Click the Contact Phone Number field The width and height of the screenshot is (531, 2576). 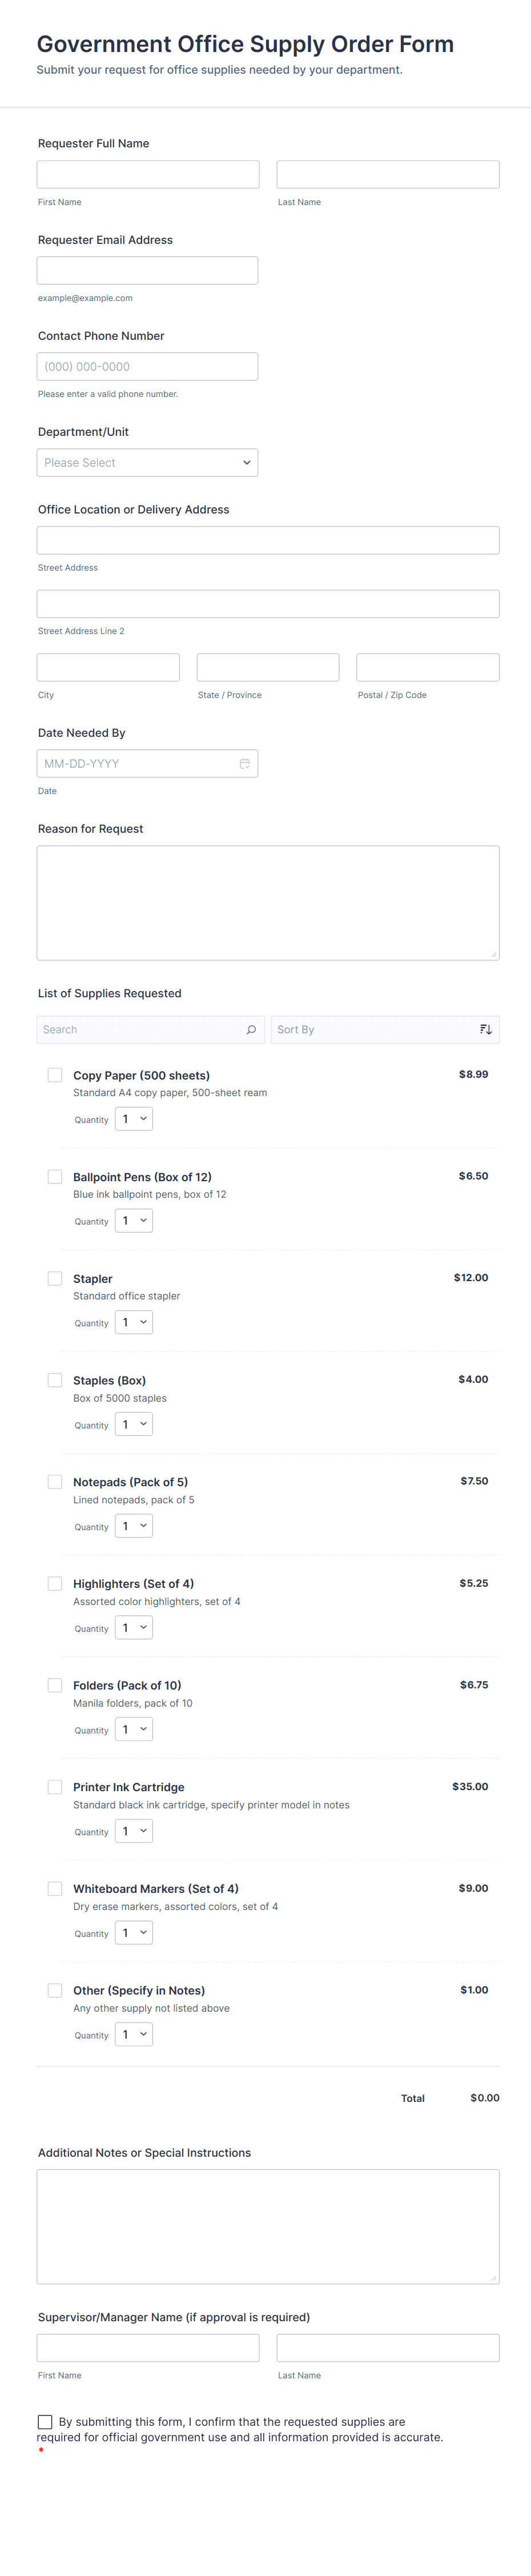[x=147, y=366]
